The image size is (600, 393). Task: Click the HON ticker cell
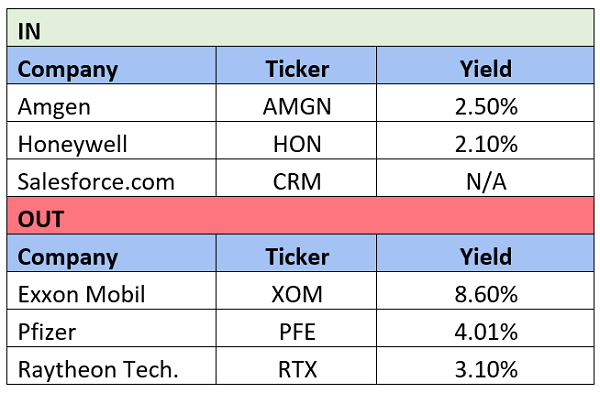(x=296, y=140)
